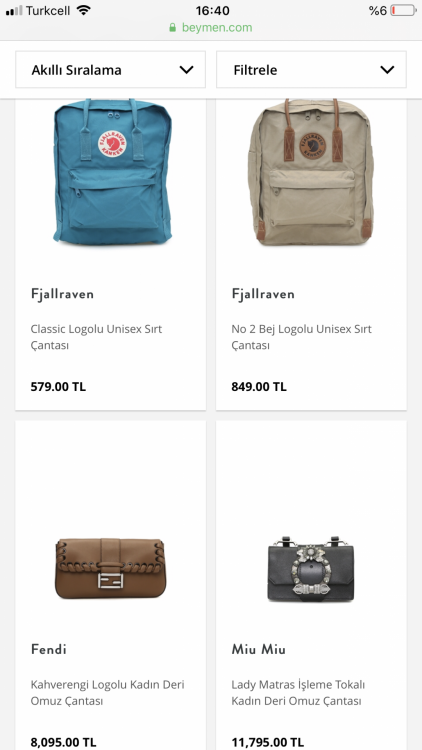View the brown Fendi shoulder bag image
The width and height of the screenshot is (422, 750).
click(x=110, y=568)
